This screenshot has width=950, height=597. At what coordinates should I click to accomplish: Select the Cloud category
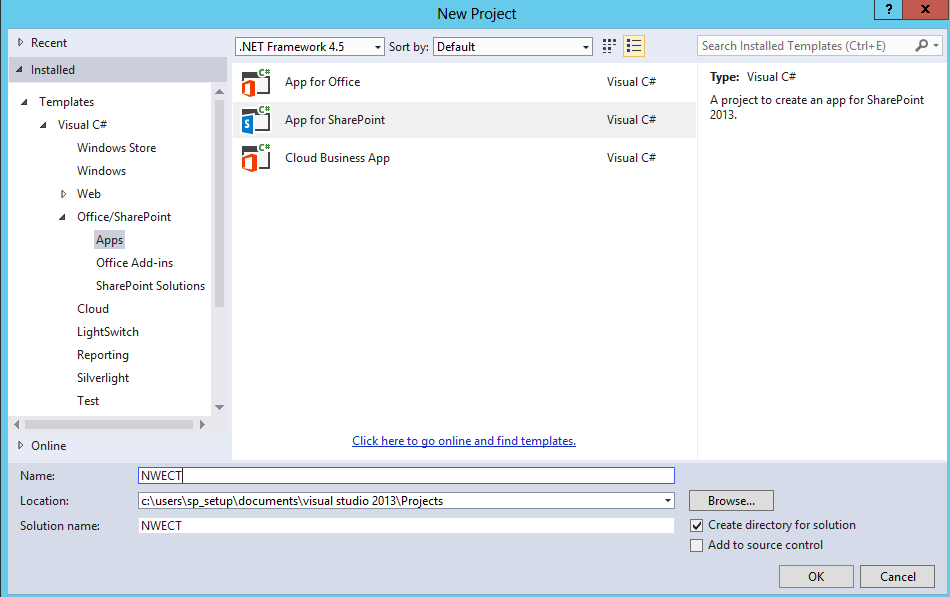[x=93, y=309]
